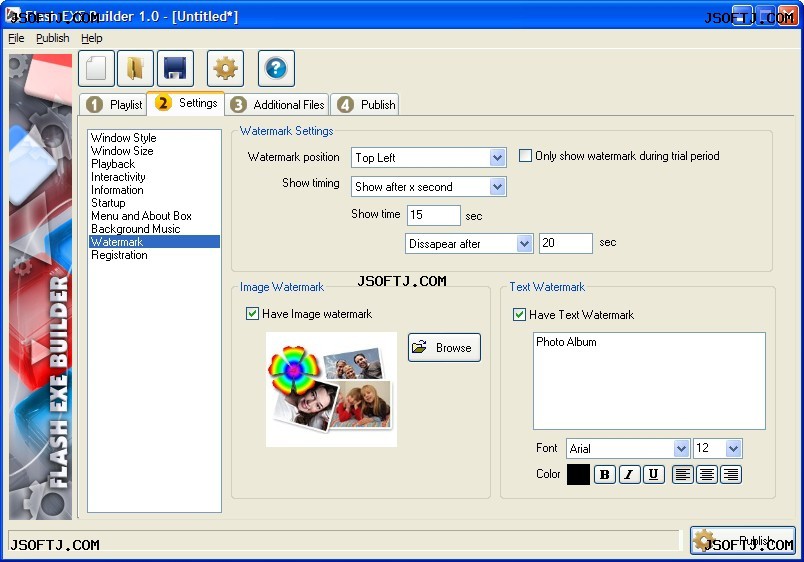Image resolution: width=804 pixels, height=562 pixels.
Task: Switch to the Additional Files tab
Action: (x=277, y=105)
